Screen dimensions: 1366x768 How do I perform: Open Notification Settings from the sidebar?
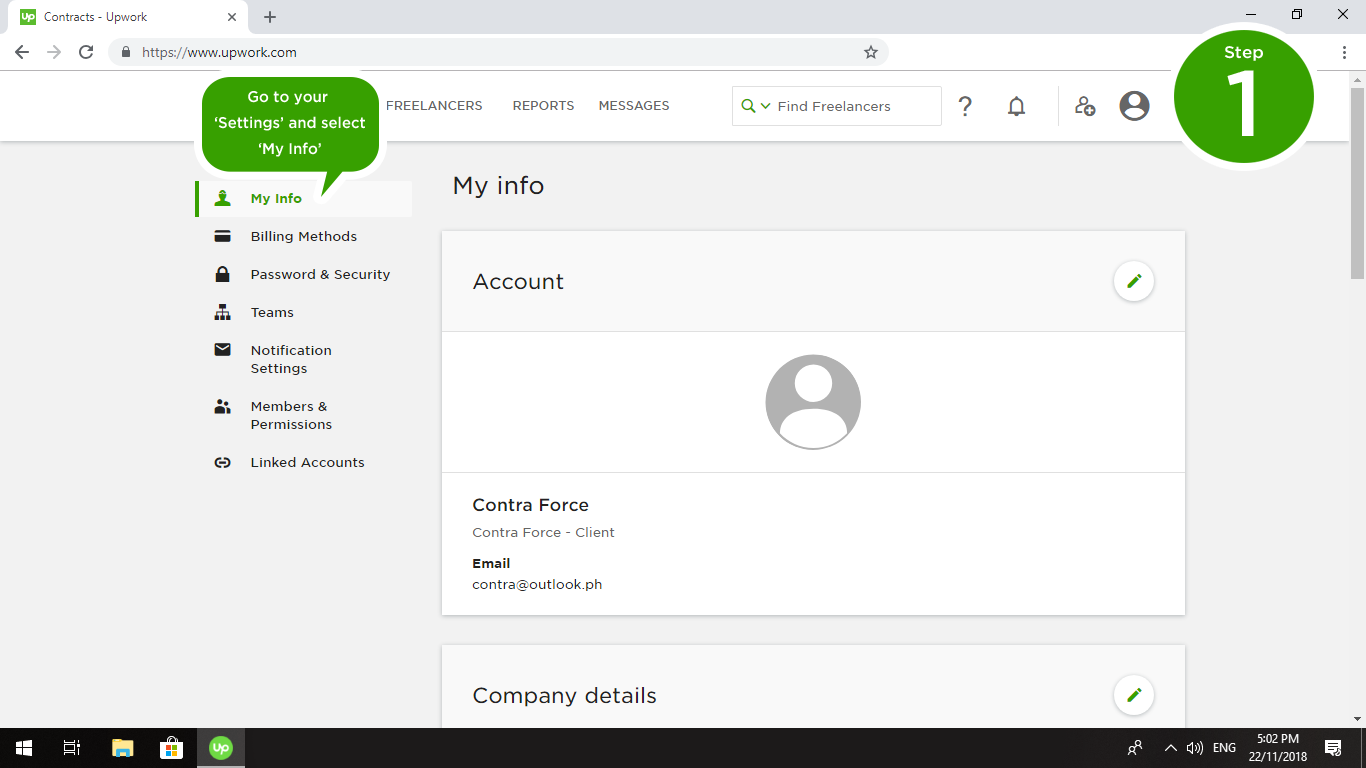[x=291, y=359]
